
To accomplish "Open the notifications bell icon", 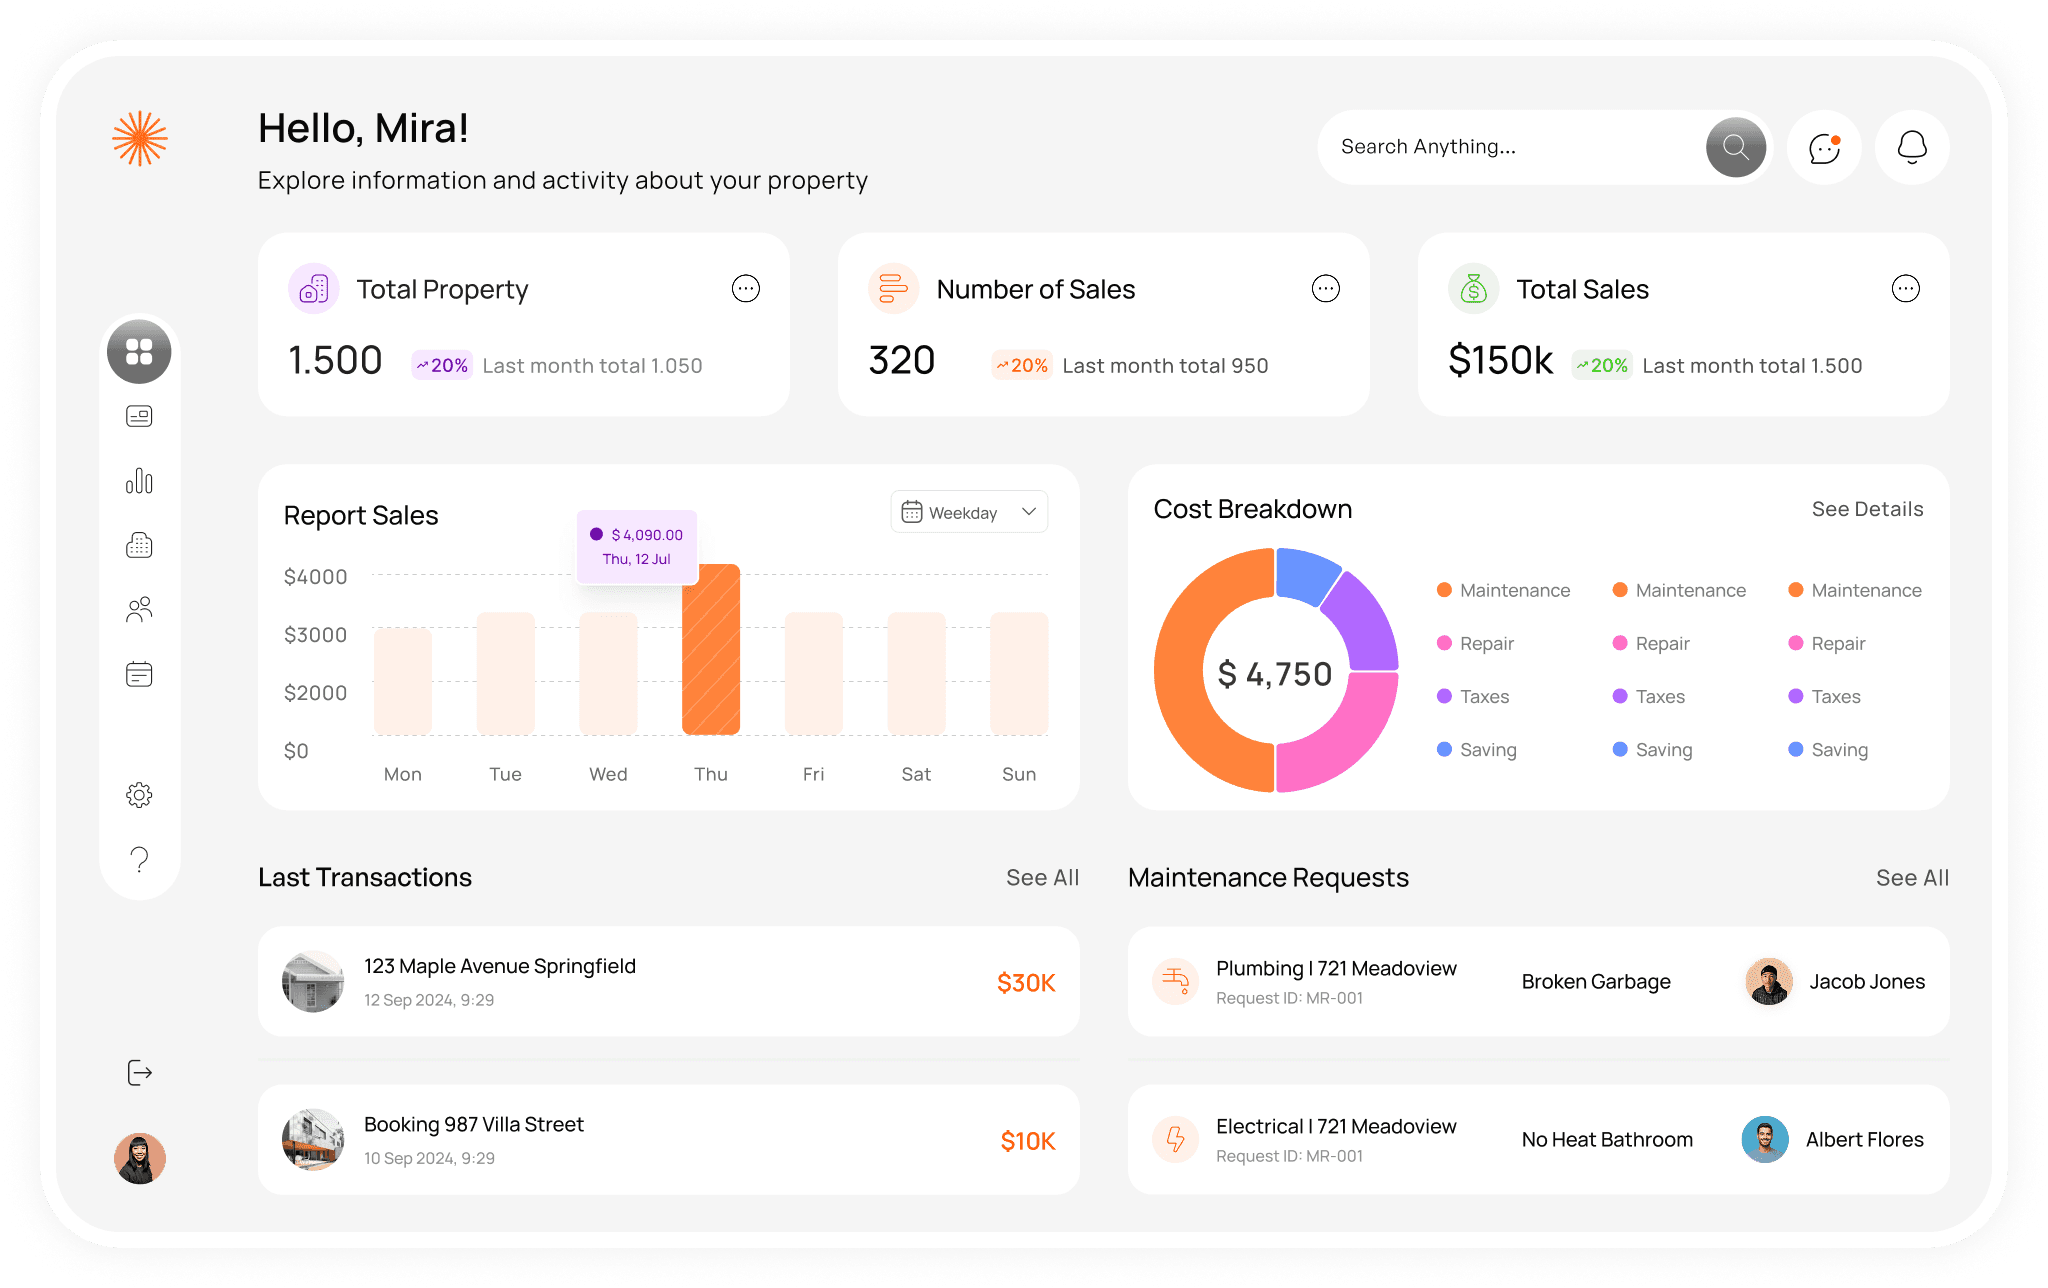I will pos(1911,147).
